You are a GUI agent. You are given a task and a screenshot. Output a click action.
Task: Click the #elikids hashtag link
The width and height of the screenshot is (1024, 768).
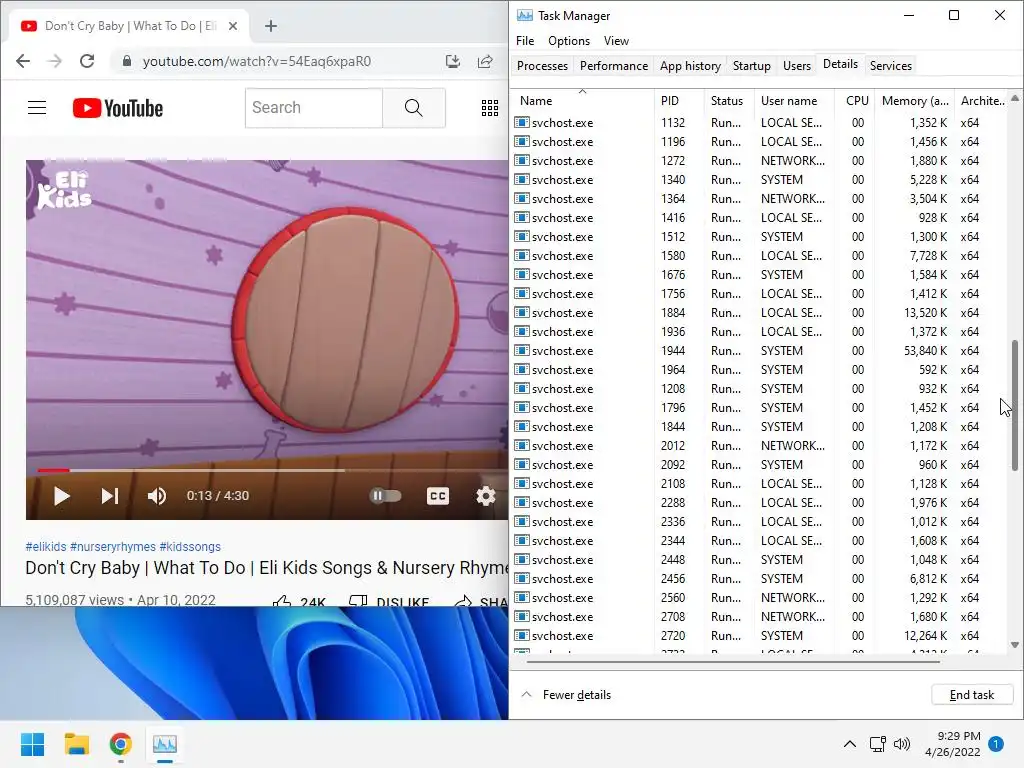46,547
